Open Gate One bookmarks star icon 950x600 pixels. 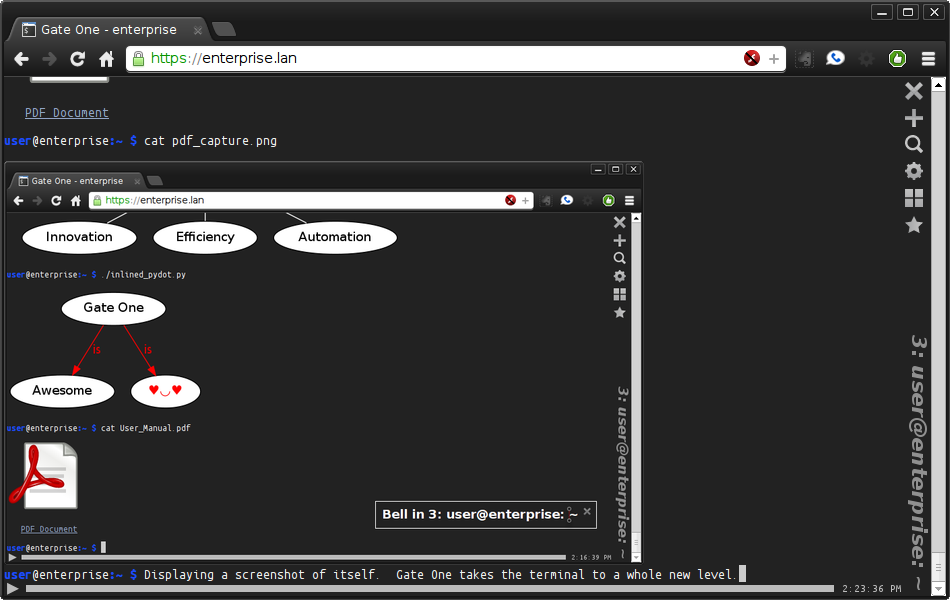pos(914,225)
